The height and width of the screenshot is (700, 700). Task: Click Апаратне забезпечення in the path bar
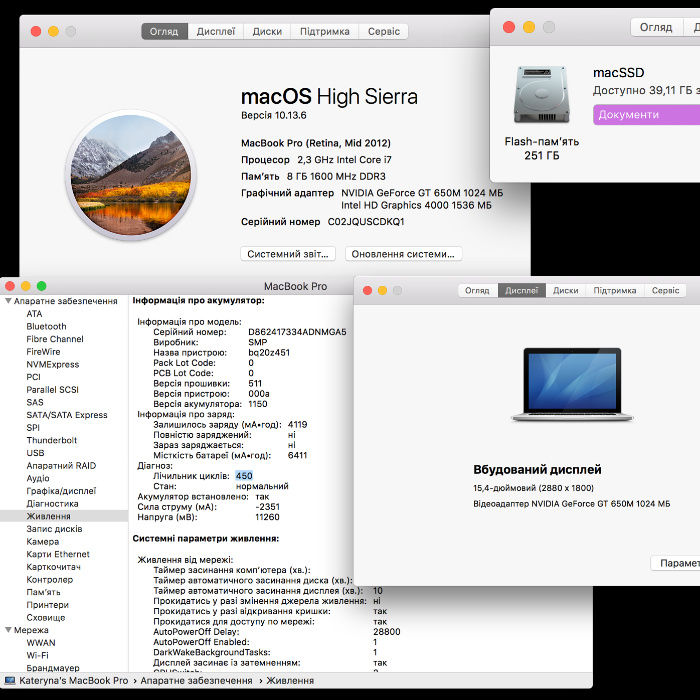[x=196, y=680]
